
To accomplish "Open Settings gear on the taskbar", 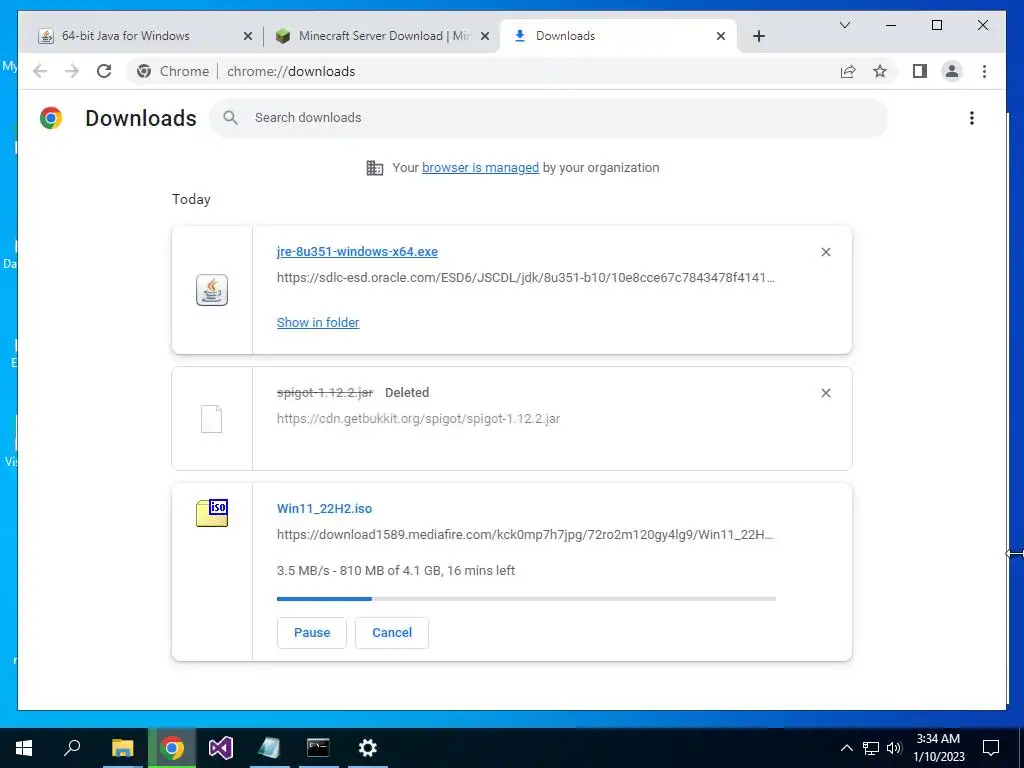I will tap(368, 748).
